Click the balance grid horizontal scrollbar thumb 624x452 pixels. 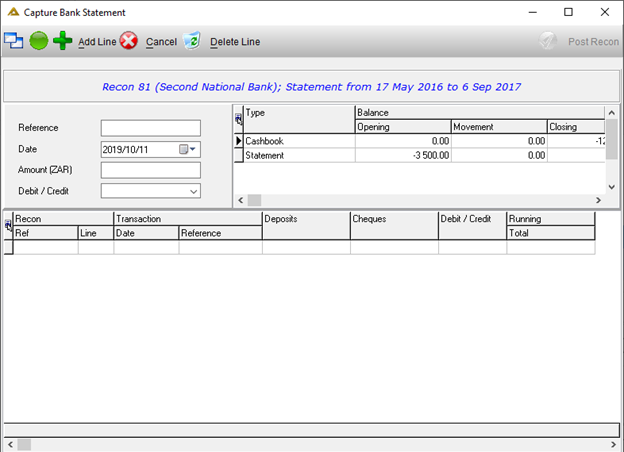pos(254,200)
